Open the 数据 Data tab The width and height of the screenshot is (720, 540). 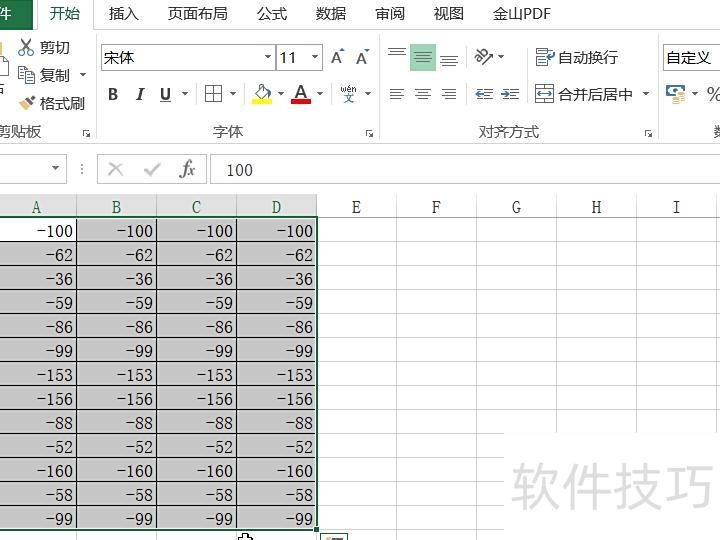pyautogui.click(x=331, y=14)
